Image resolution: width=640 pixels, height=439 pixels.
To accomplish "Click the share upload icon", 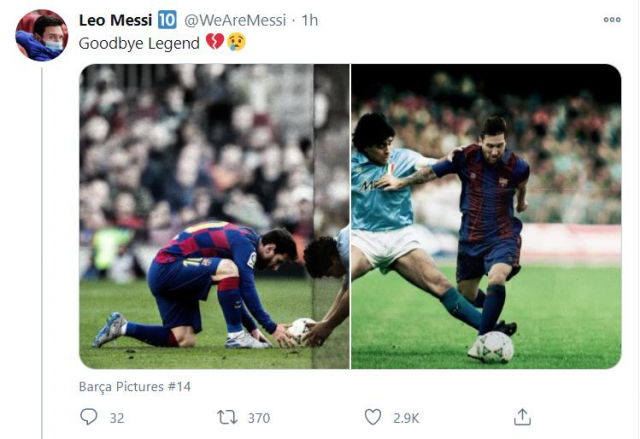I will click(x=521, y=417).
